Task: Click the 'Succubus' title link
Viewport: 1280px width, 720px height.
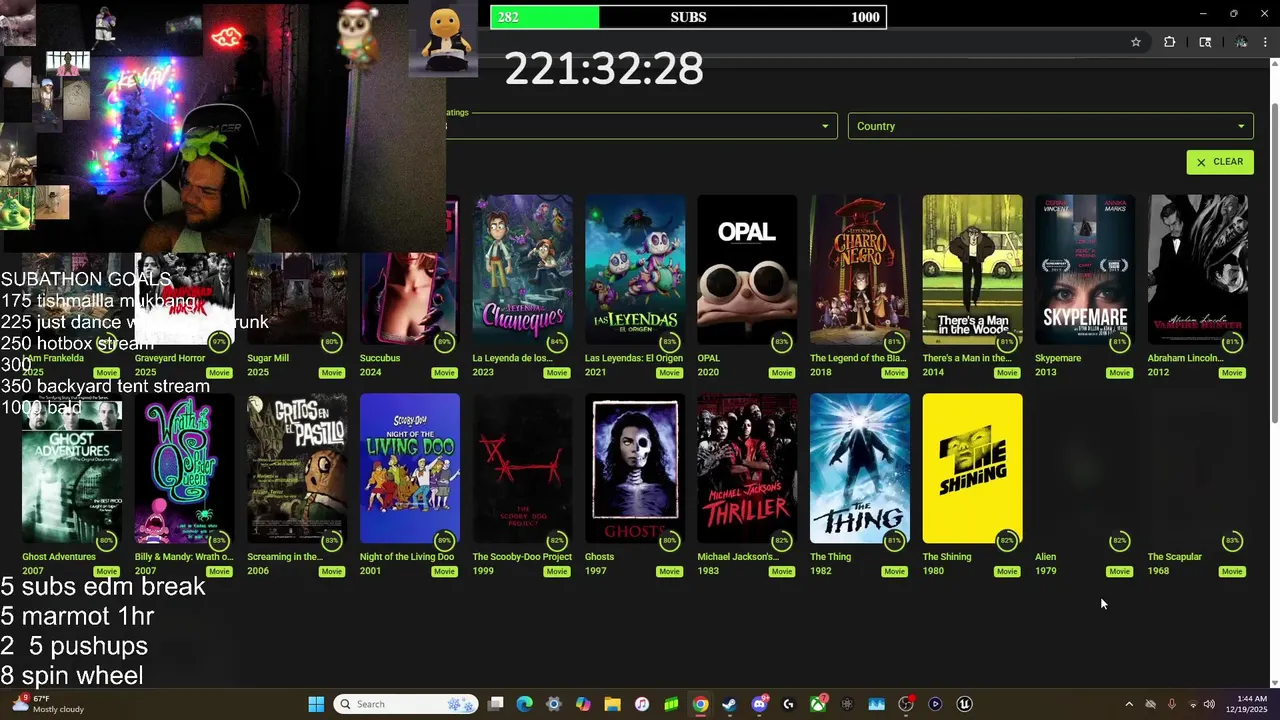Action: 380,358
